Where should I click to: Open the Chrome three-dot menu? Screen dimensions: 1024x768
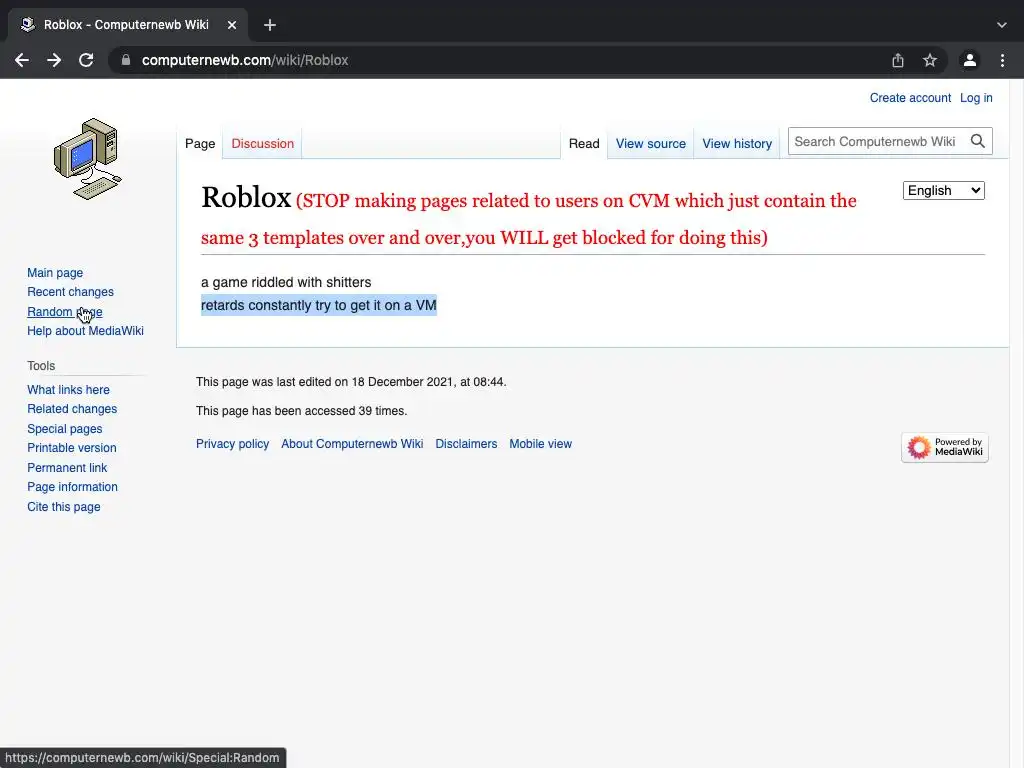point(1002,60)
